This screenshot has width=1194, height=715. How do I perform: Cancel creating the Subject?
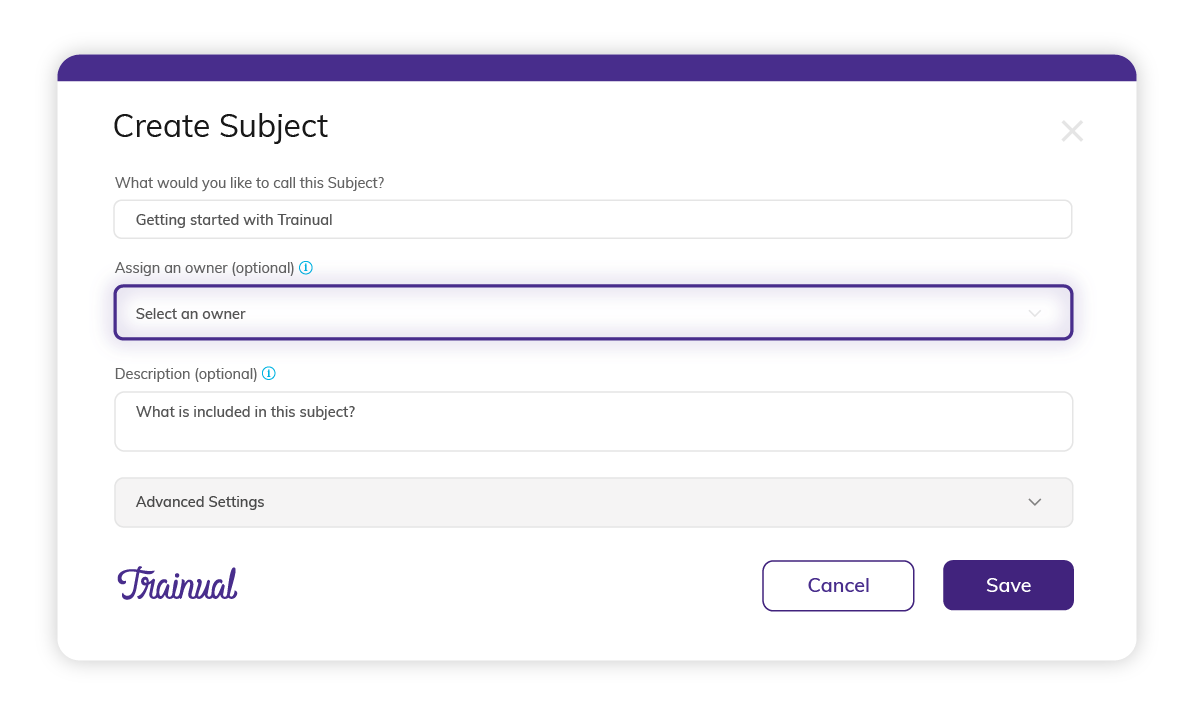[x=838, y=585]
